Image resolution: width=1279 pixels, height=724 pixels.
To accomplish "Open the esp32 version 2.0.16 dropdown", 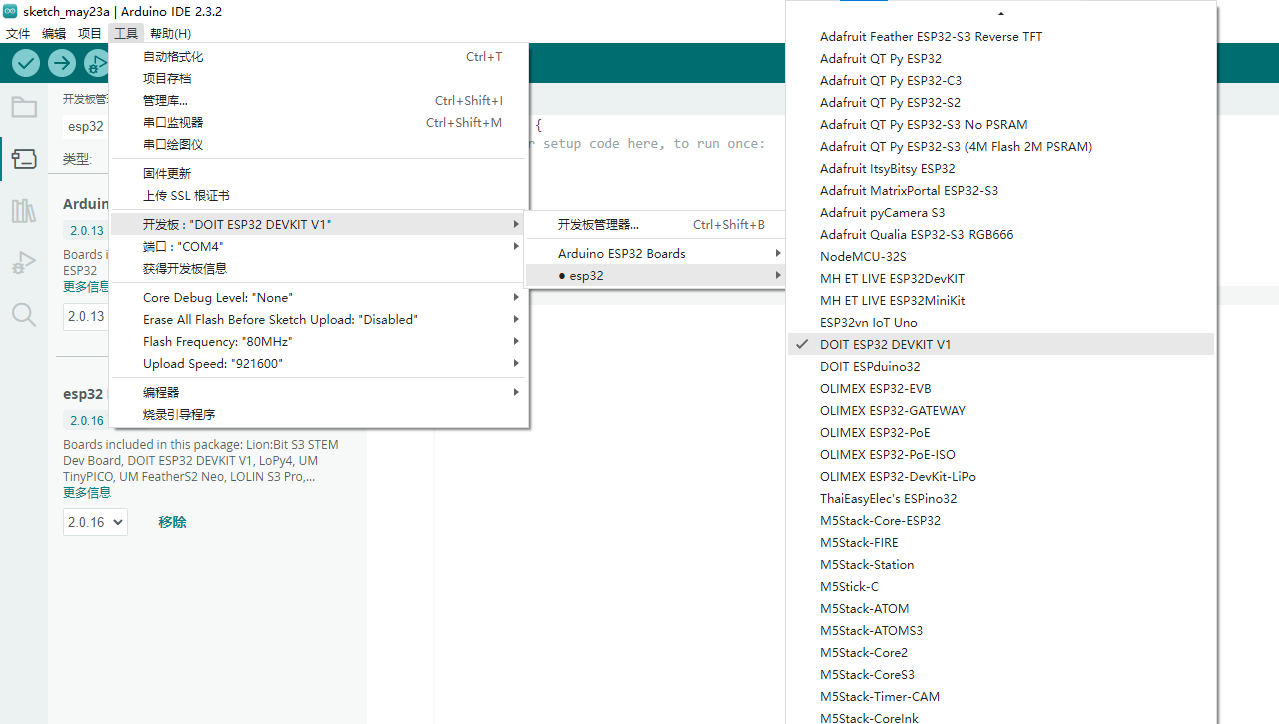I will coord(94,521).
